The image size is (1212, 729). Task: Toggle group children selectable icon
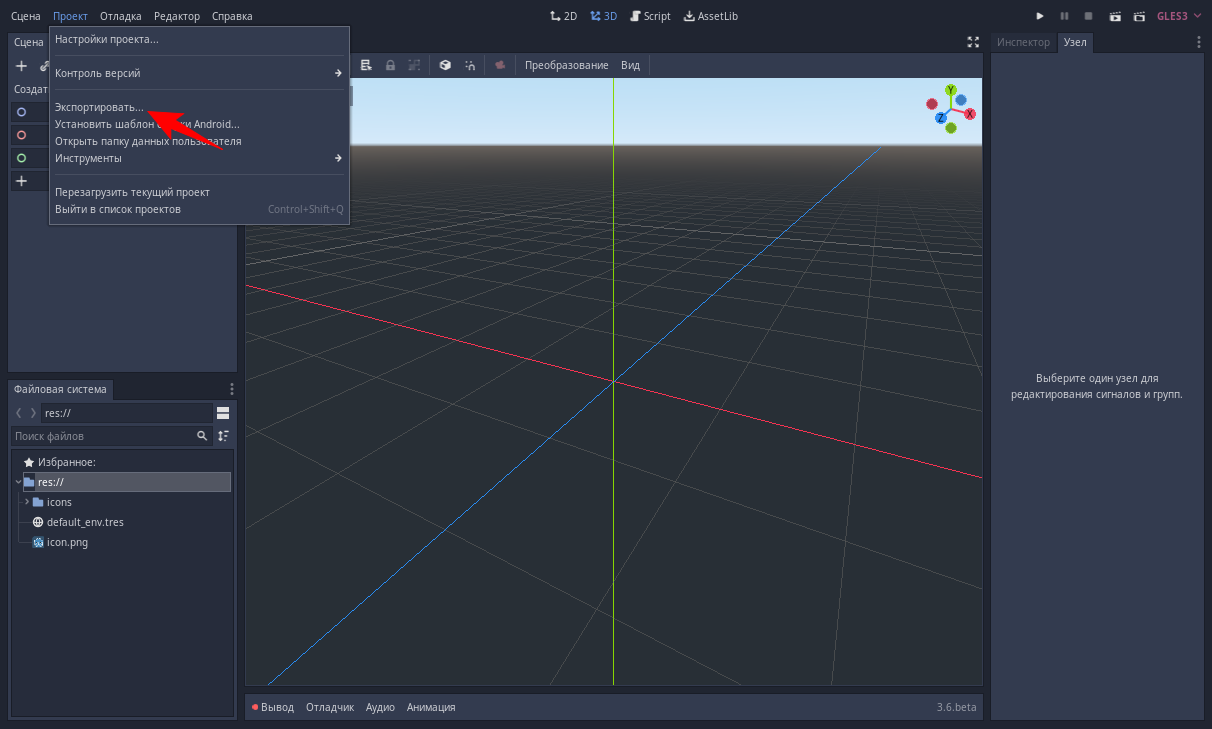pyautogui.click(x=413, y=65)
